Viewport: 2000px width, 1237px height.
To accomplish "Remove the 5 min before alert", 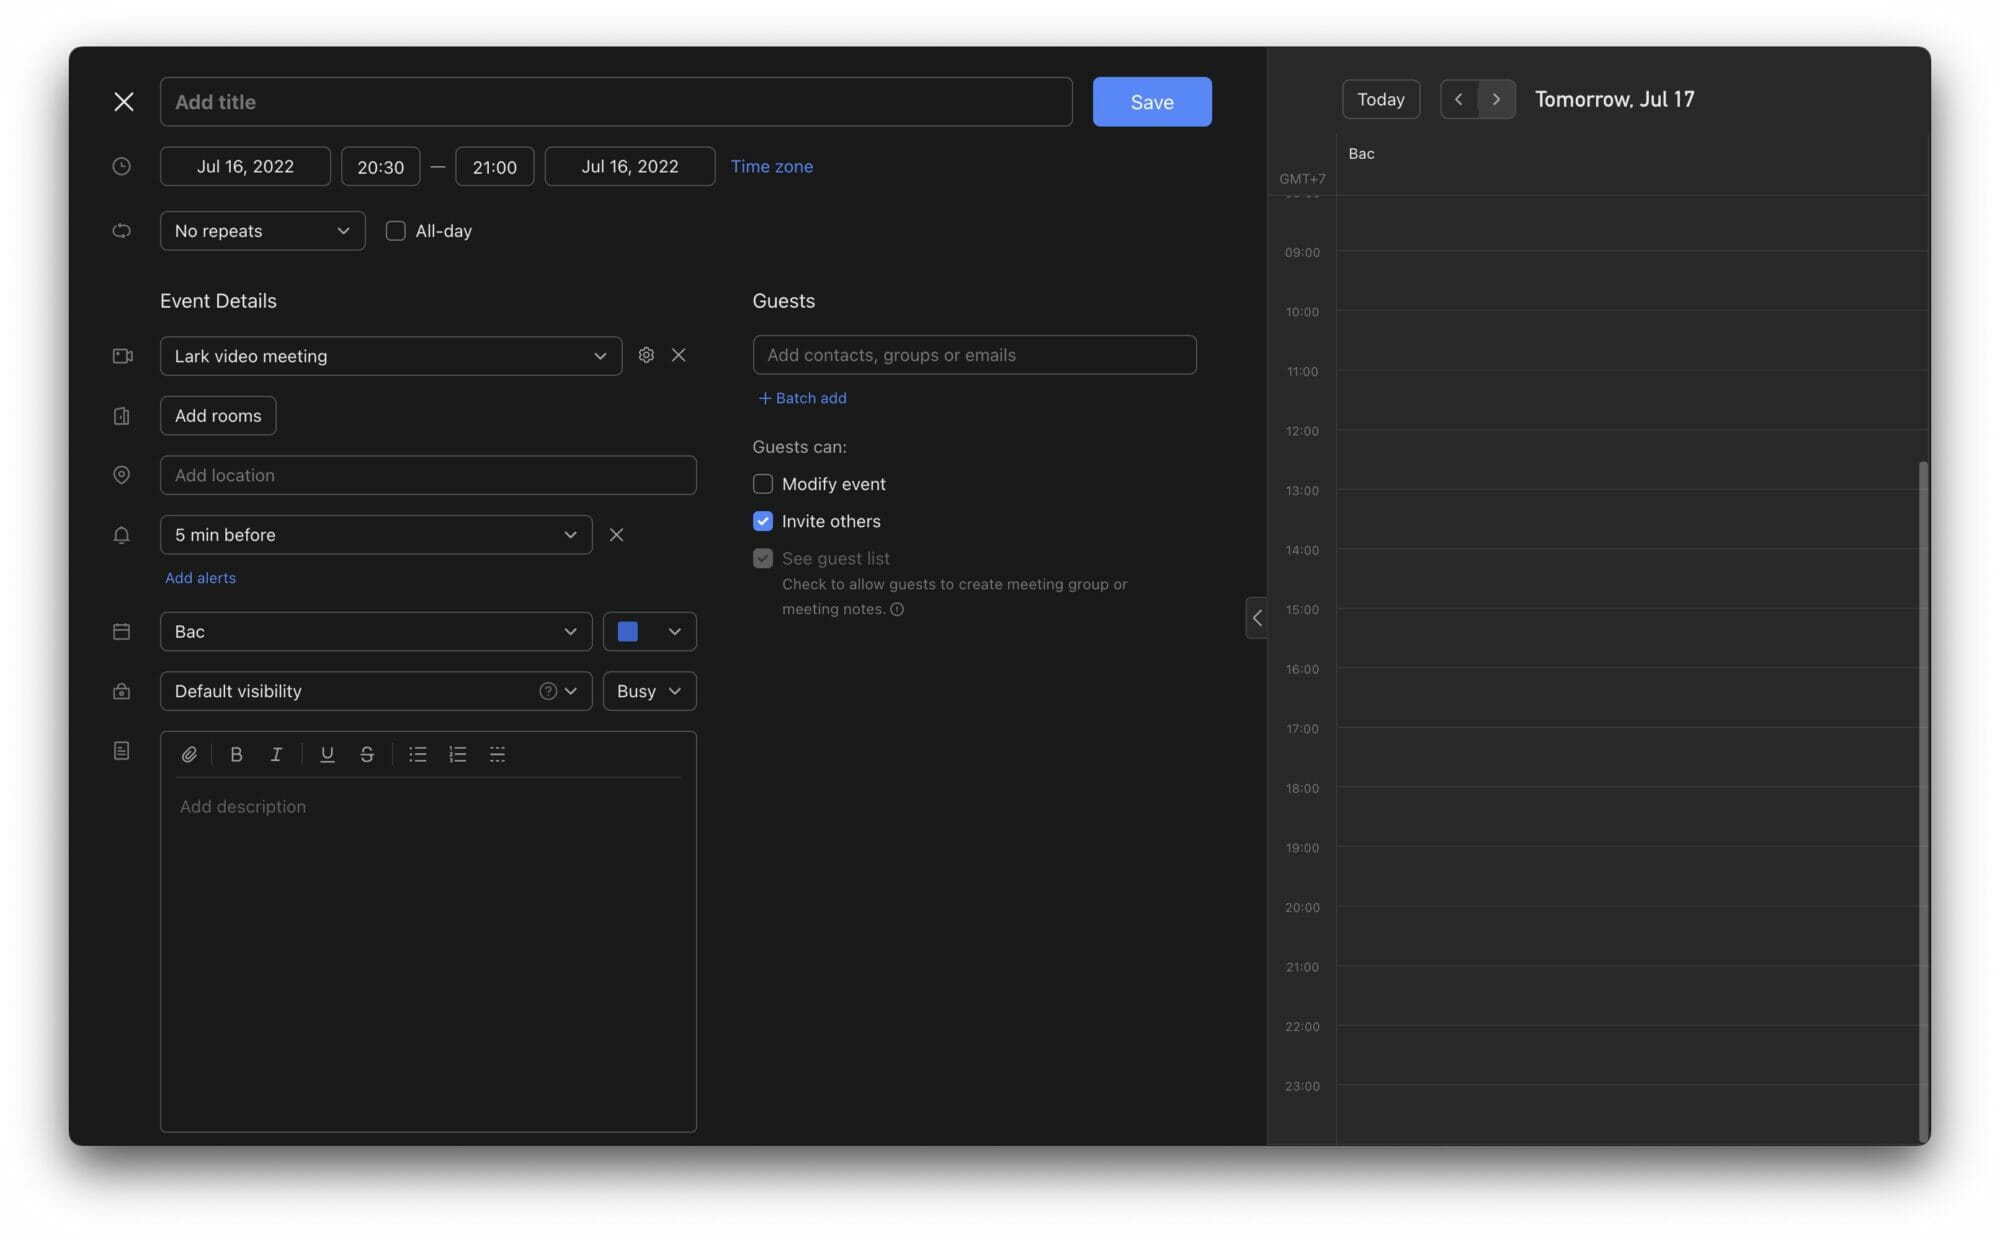I will pos(616,535).
